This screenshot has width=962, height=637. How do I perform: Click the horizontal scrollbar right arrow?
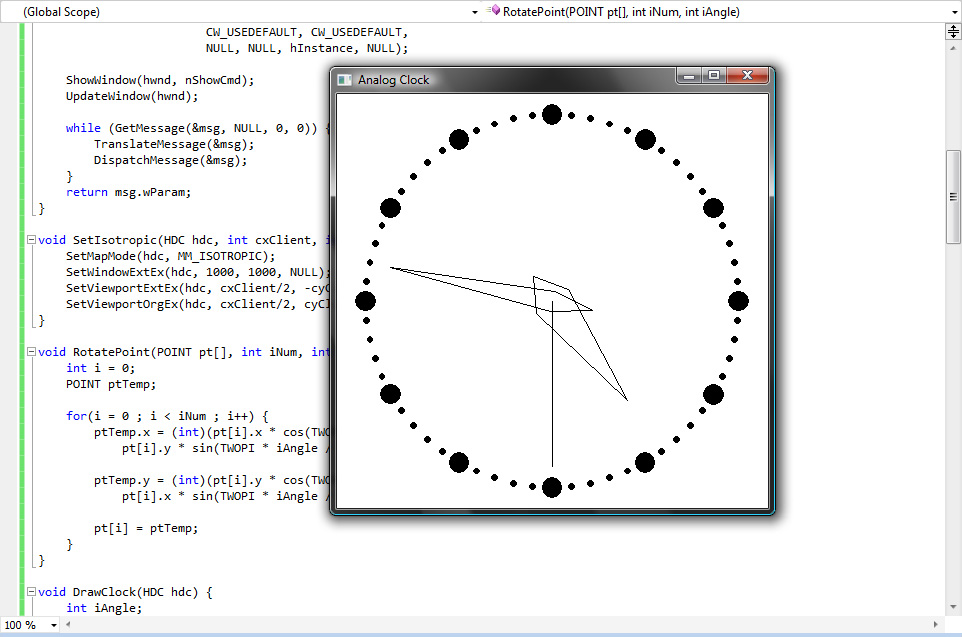point(935,625)
